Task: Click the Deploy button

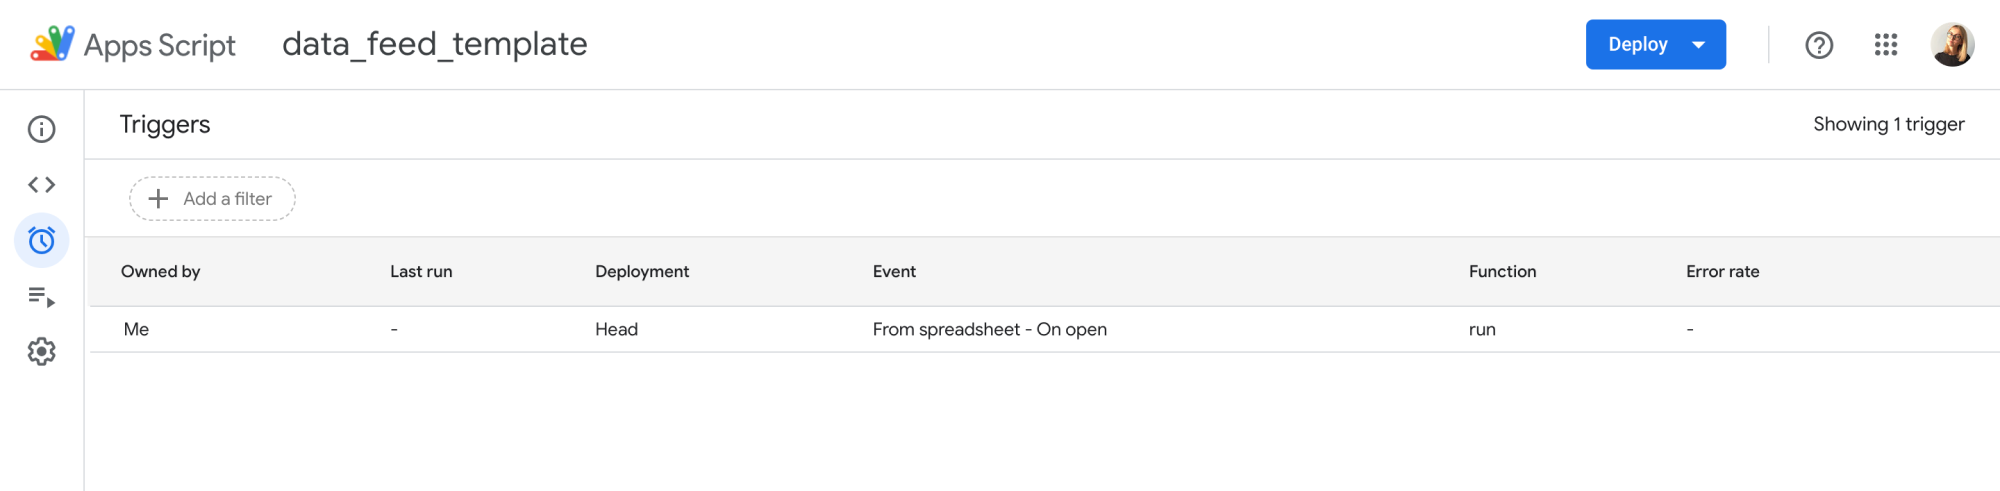Action: [1637, 45]
